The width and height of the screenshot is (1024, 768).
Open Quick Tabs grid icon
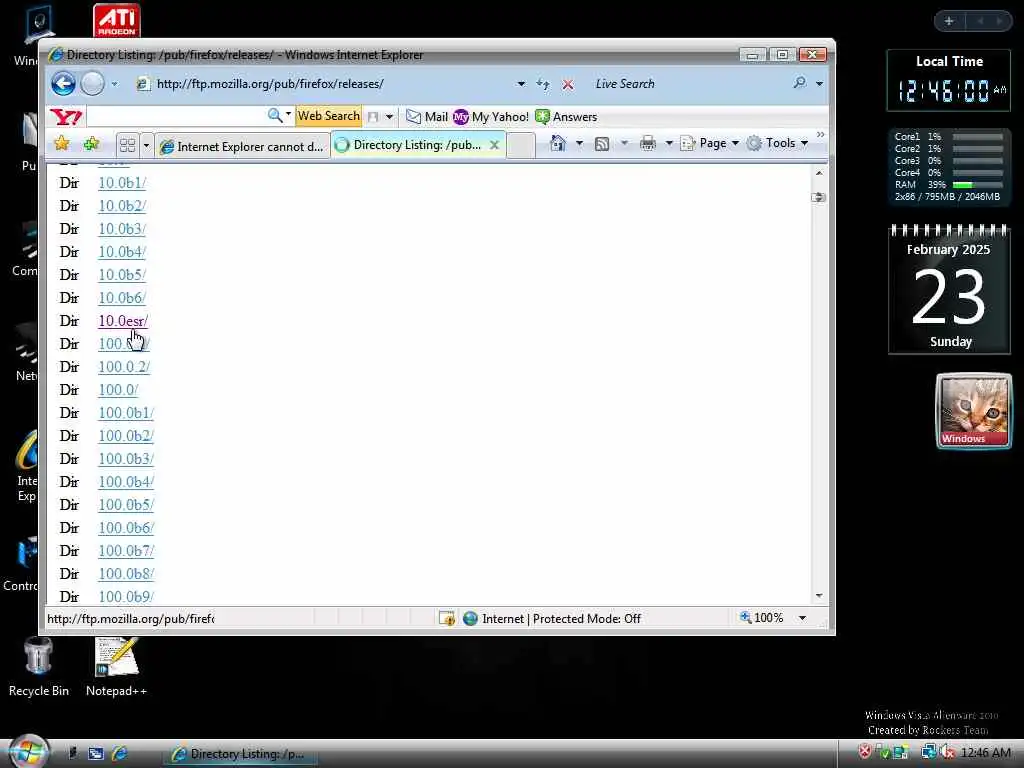pyautogui.click(x=127, y=144)
